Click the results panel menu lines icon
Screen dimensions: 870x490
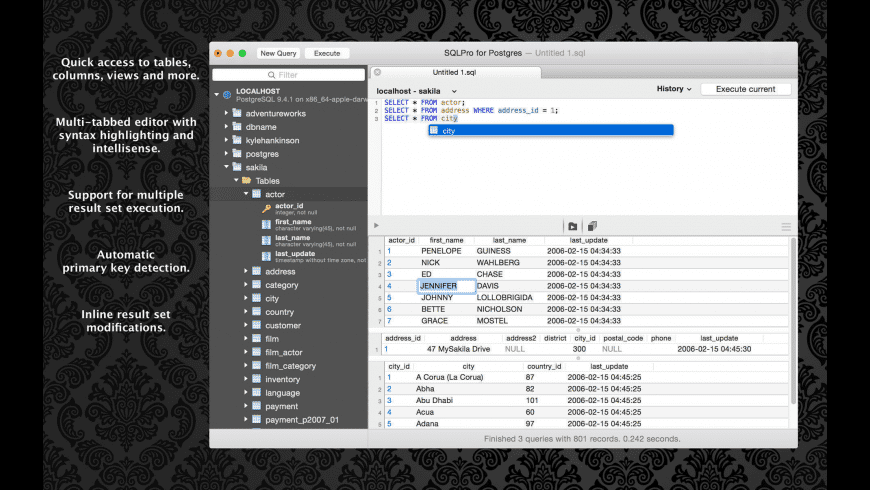786,226
